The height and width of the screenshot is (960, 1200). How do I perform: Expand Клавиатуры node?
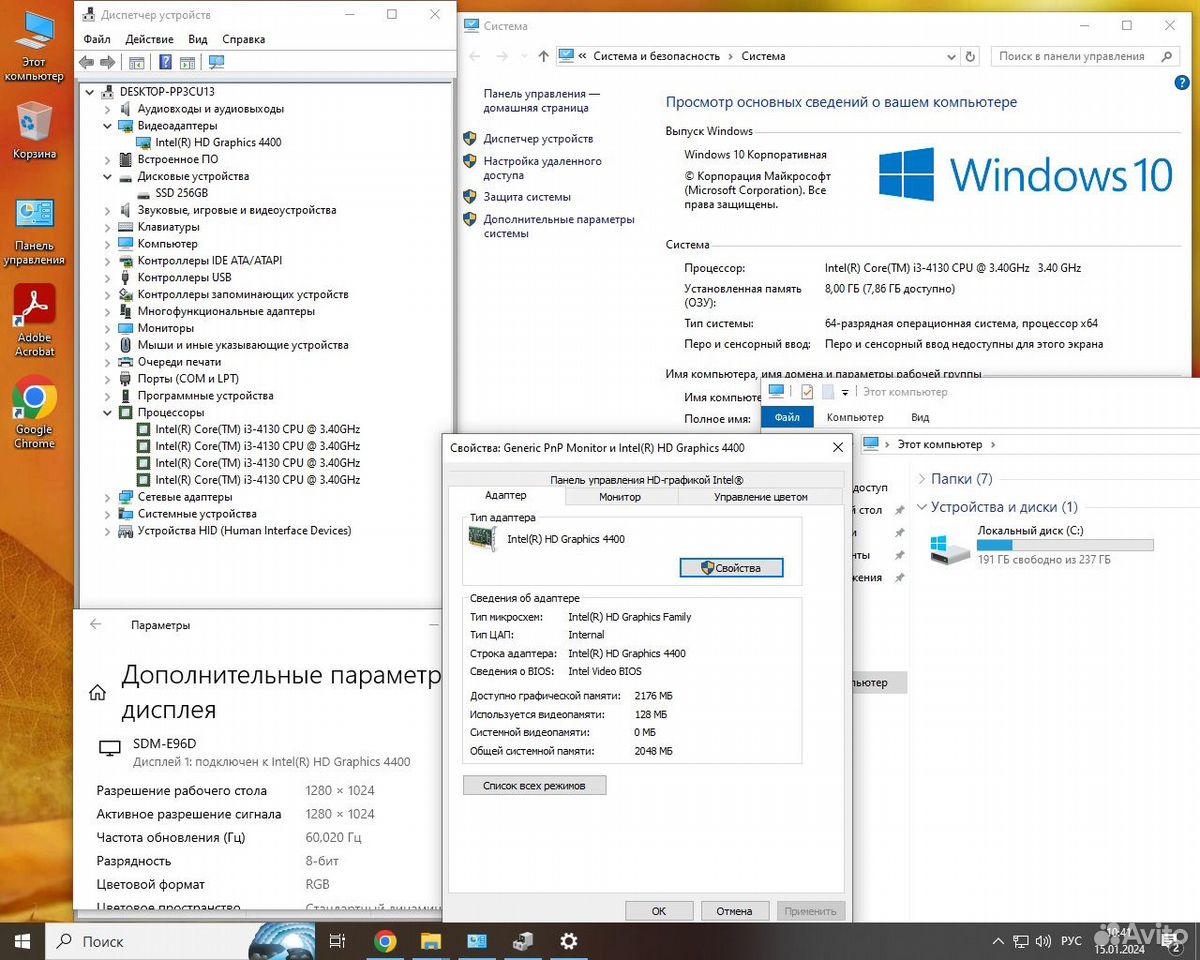tap(107, 227)
